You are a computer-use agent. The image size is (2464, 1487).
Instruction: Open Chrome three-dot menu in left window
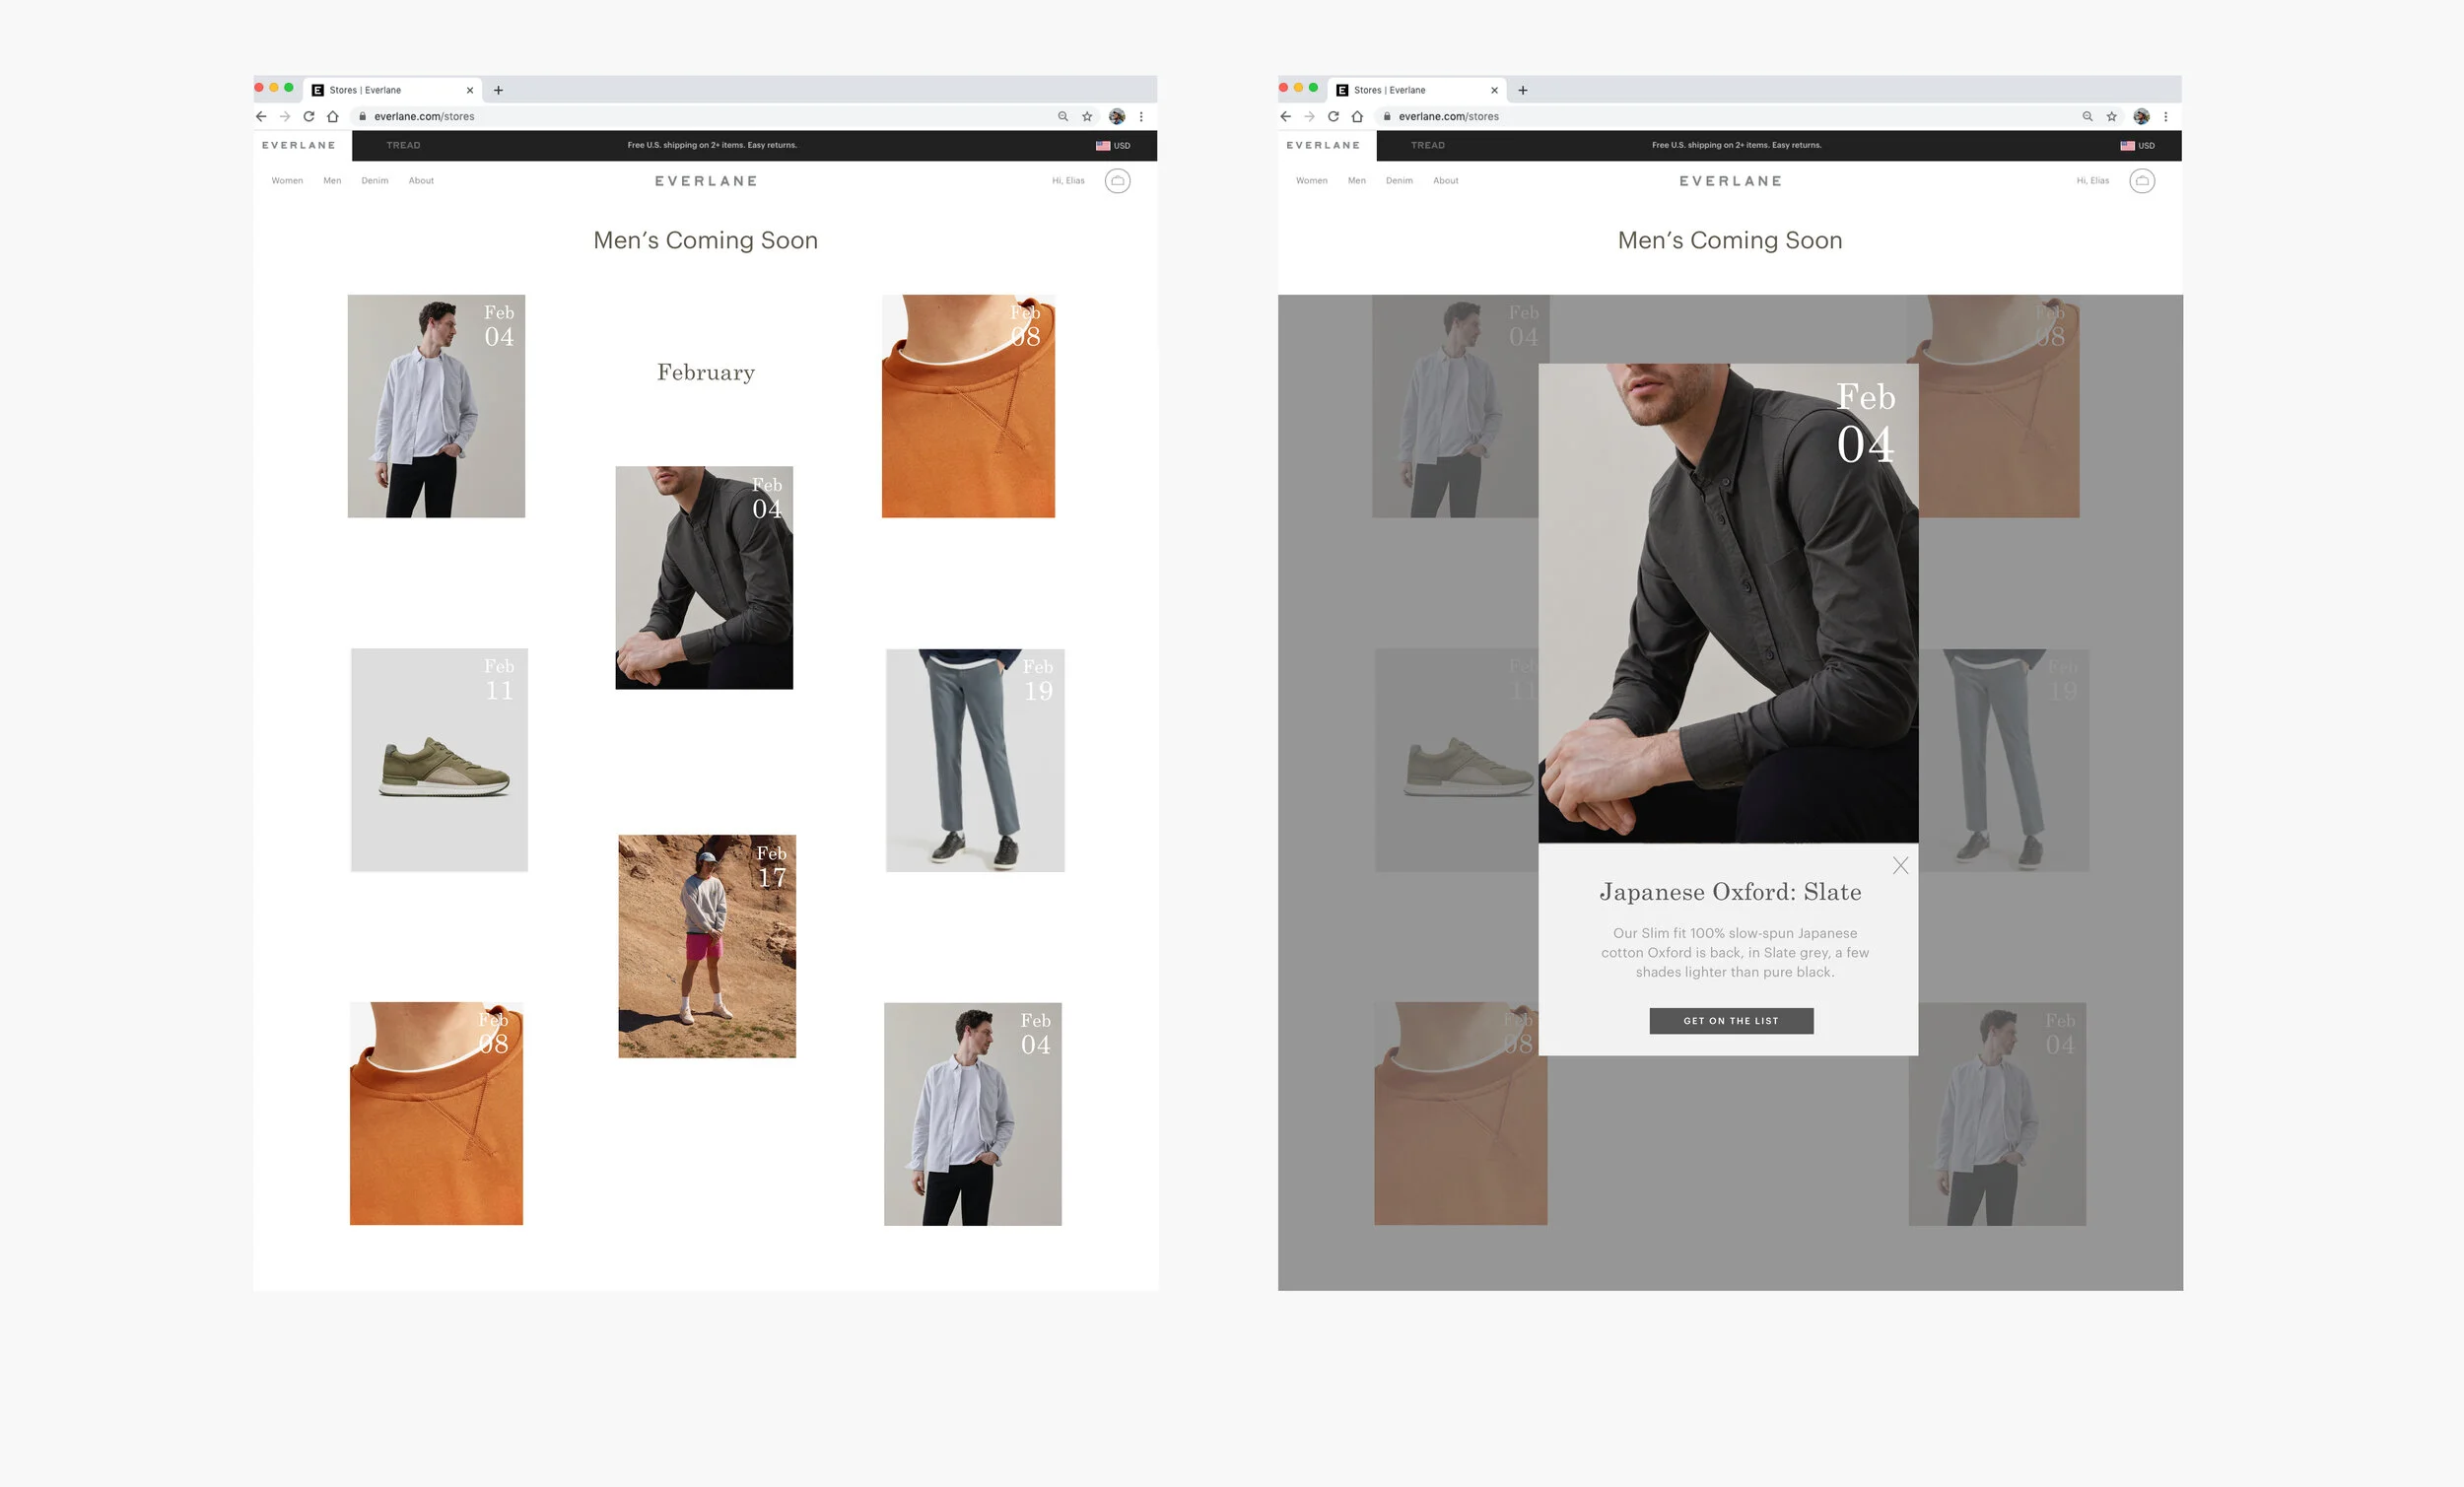(x=1141, y=117)
